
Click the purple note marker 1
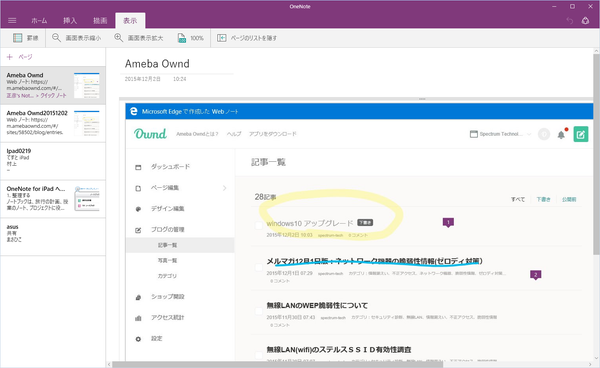click(448, 222)
